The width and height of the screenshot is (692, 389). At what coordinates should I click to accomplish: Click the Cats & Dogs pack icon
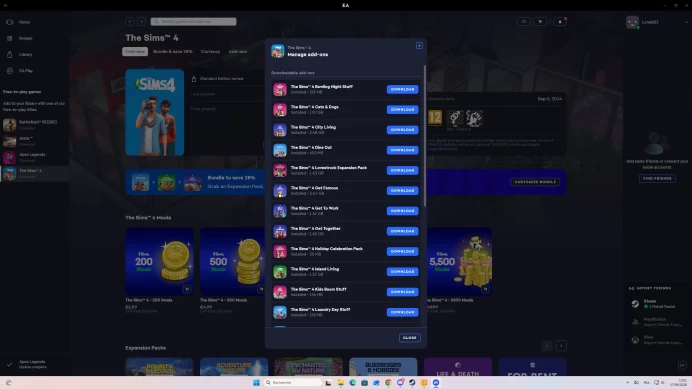click(280, 110)
